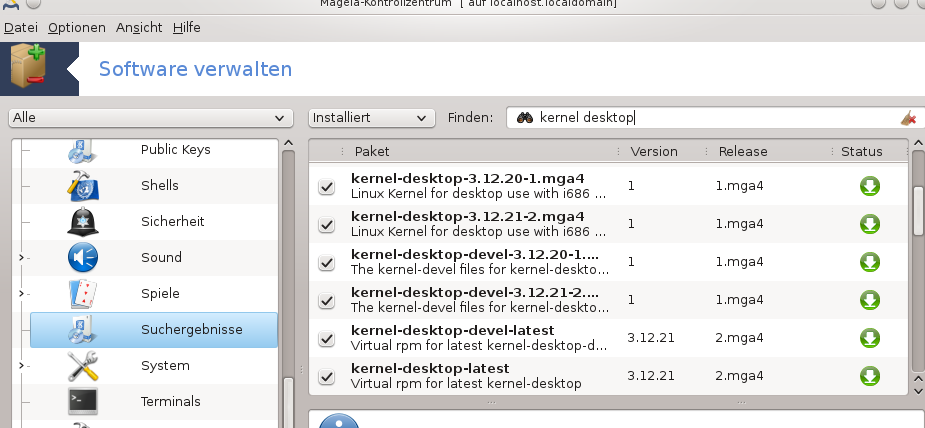Image resolution: width=925 pixels, height=428 pixels.
Task: Click status icon for kernel-desktop-devel-3.12.20-1
Action: pos(870,262)
